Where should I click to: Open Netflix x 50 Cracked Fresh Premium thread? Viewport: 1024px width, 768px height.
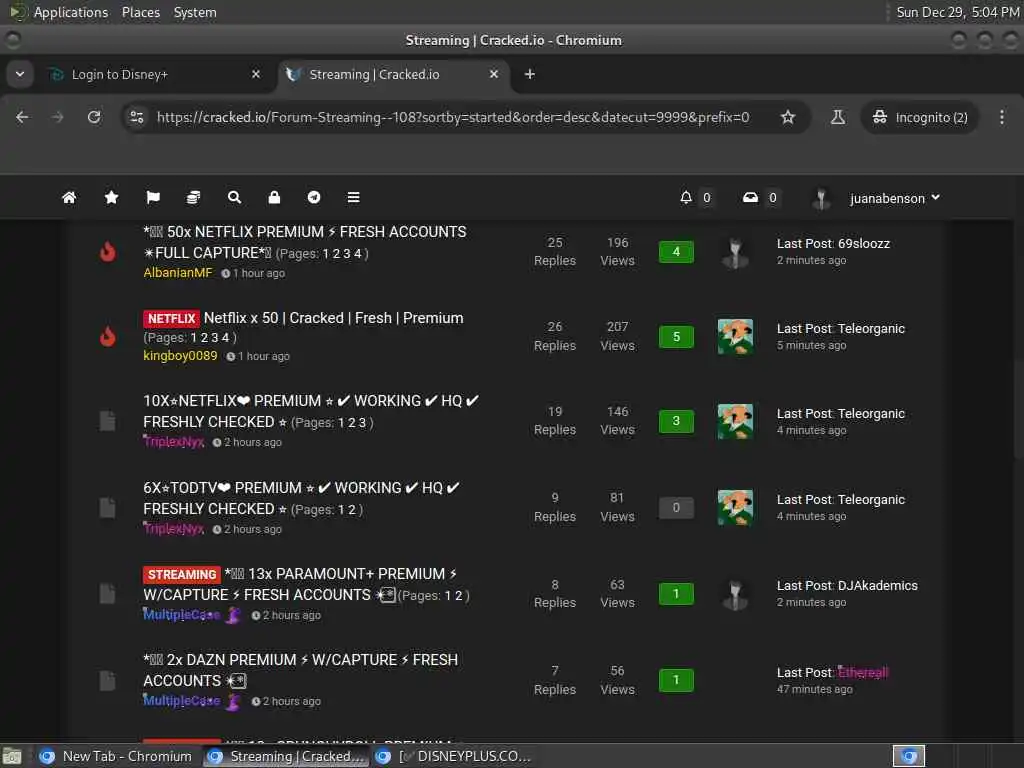click(x=333, y=318)
